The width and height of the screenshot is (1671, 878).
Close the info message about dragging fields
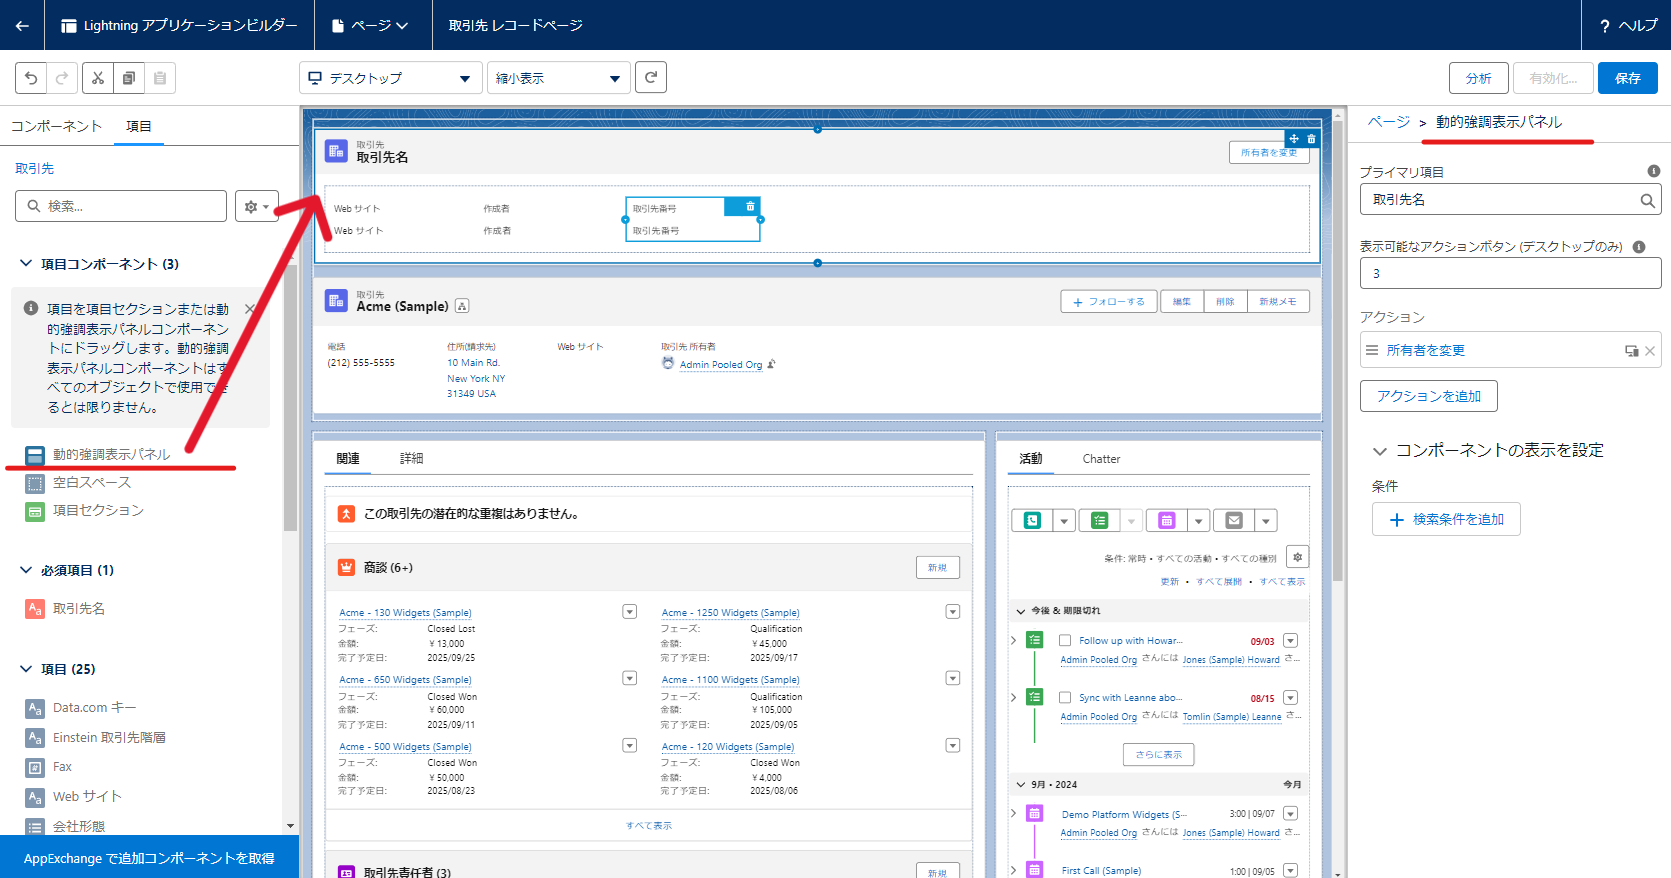click(250, 309)
